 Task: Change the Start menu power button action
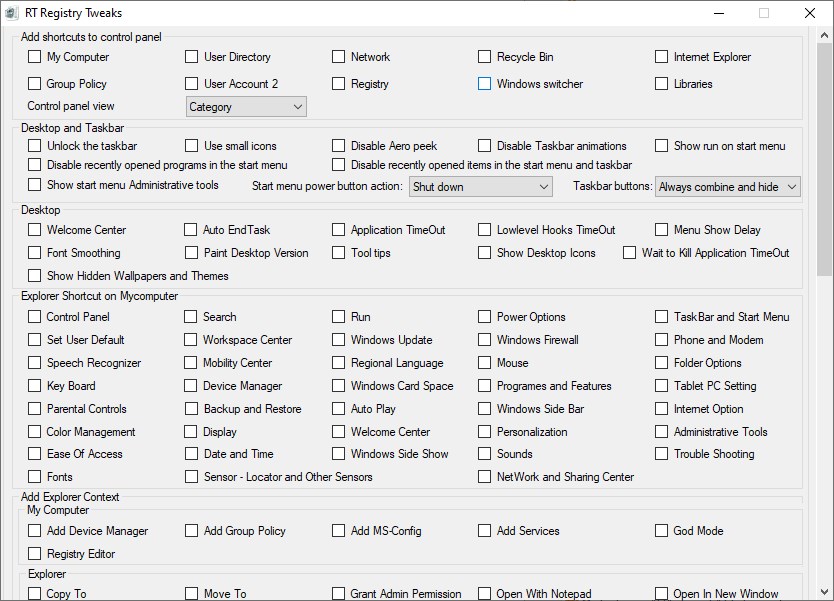480,186
